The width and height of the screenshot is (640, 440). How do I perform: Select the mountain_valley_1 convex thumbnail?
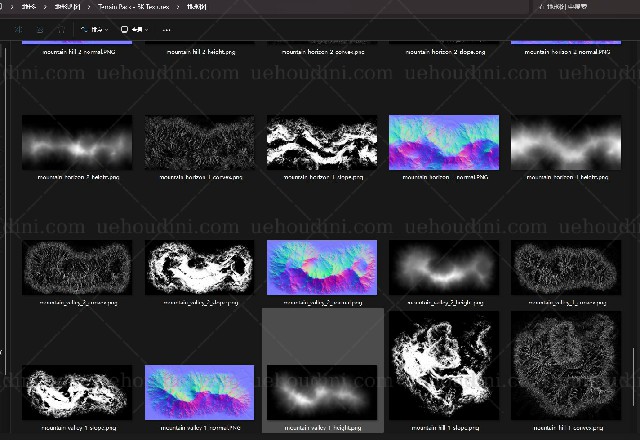pyautogui.click(x=566, y=267)
